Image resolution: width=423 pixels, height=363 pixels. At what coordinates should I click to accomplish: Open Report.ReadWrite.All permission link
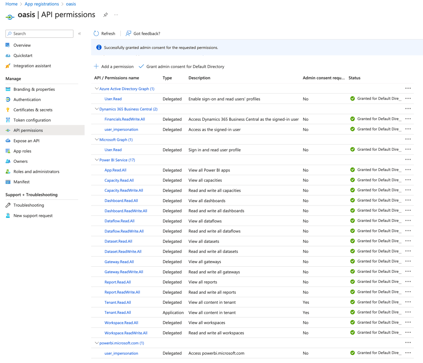(122, 292)
